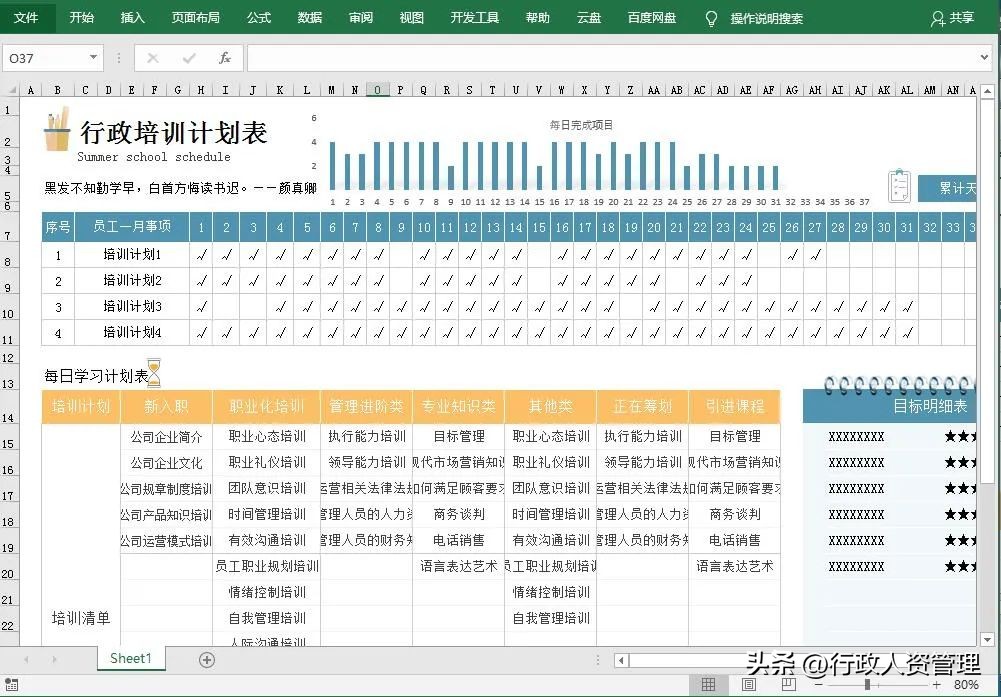
Task: Click the 文件 (File) menu
Action: tap(27, 17)
